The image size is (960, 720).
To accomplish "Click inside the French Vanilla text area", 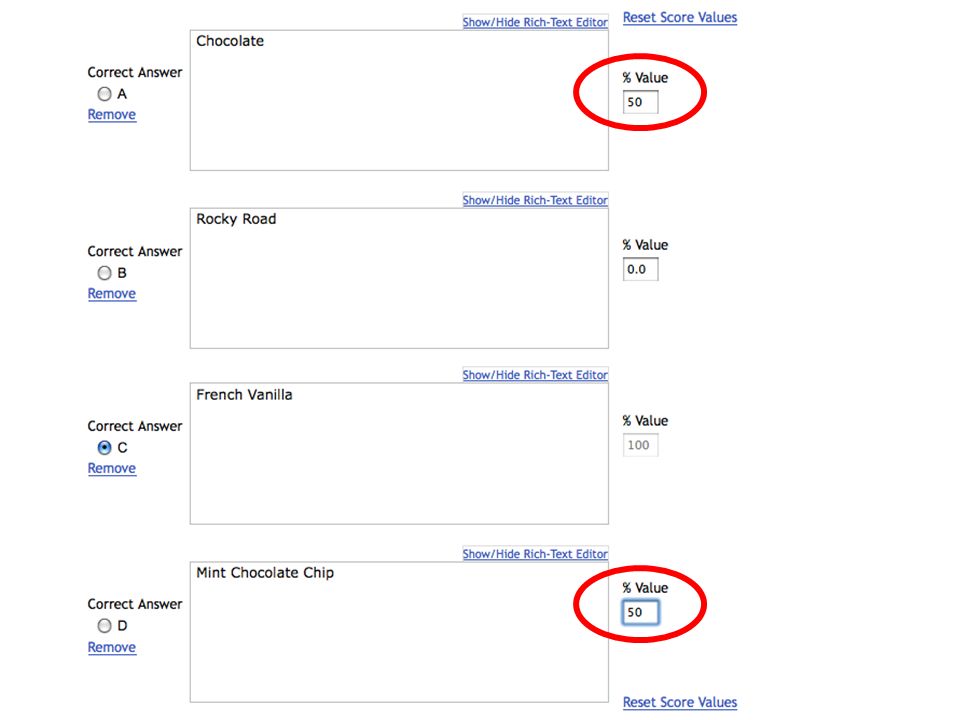I will 399,454.
